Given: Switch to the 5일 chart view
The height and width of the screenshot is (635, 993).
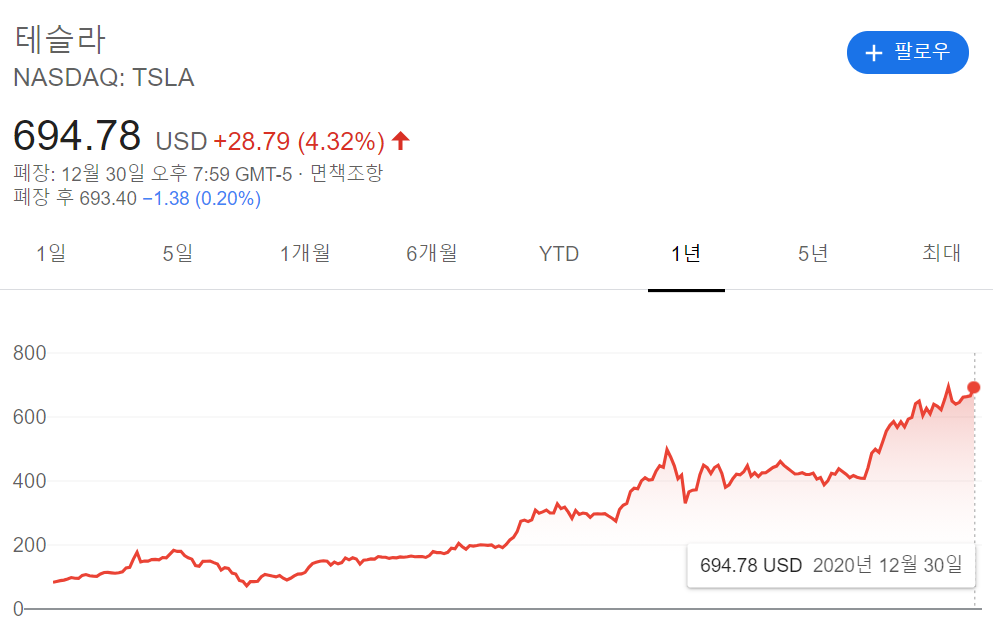Looking at the screenshot, I should (177, 254).
